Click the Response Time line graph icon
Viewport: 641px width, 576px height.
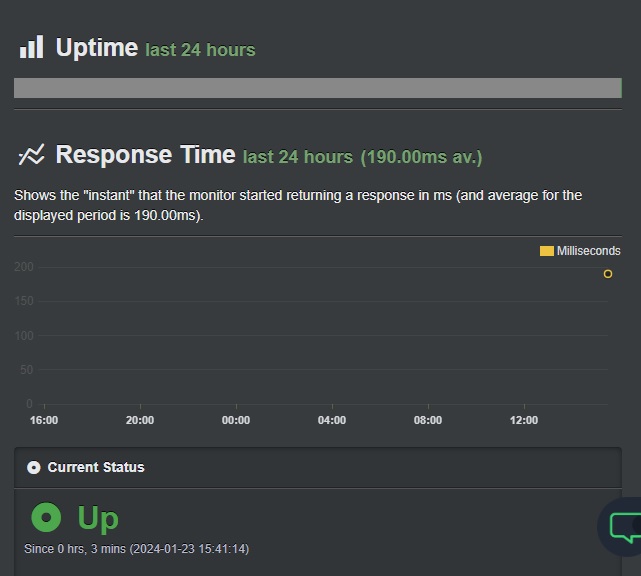click(31, 155)
